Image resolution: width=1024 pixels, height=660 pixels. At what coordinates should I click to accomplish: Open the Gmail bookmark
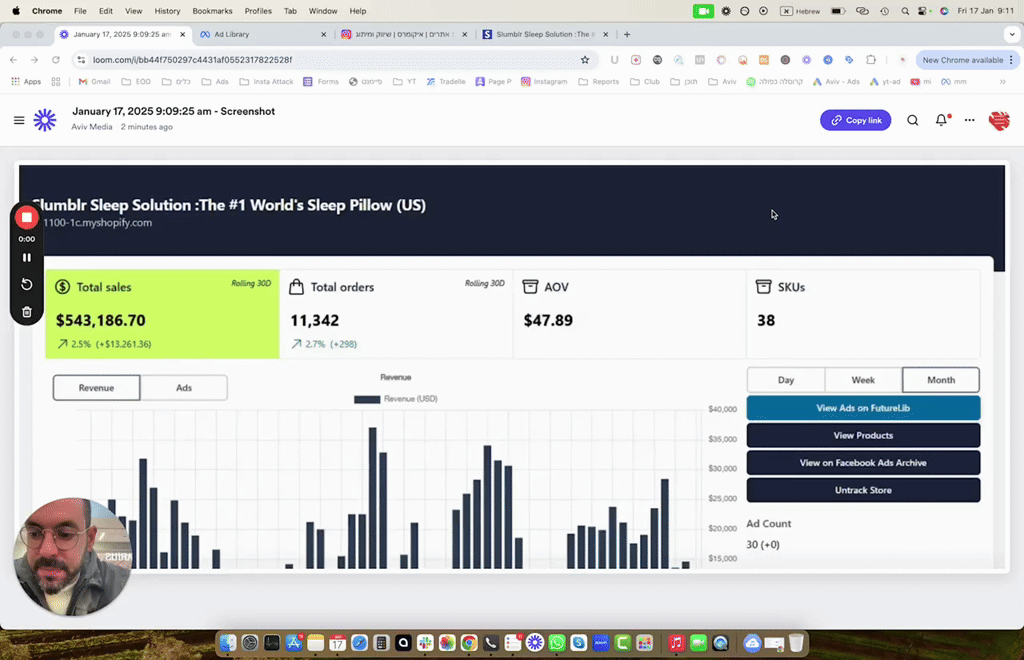94,82
